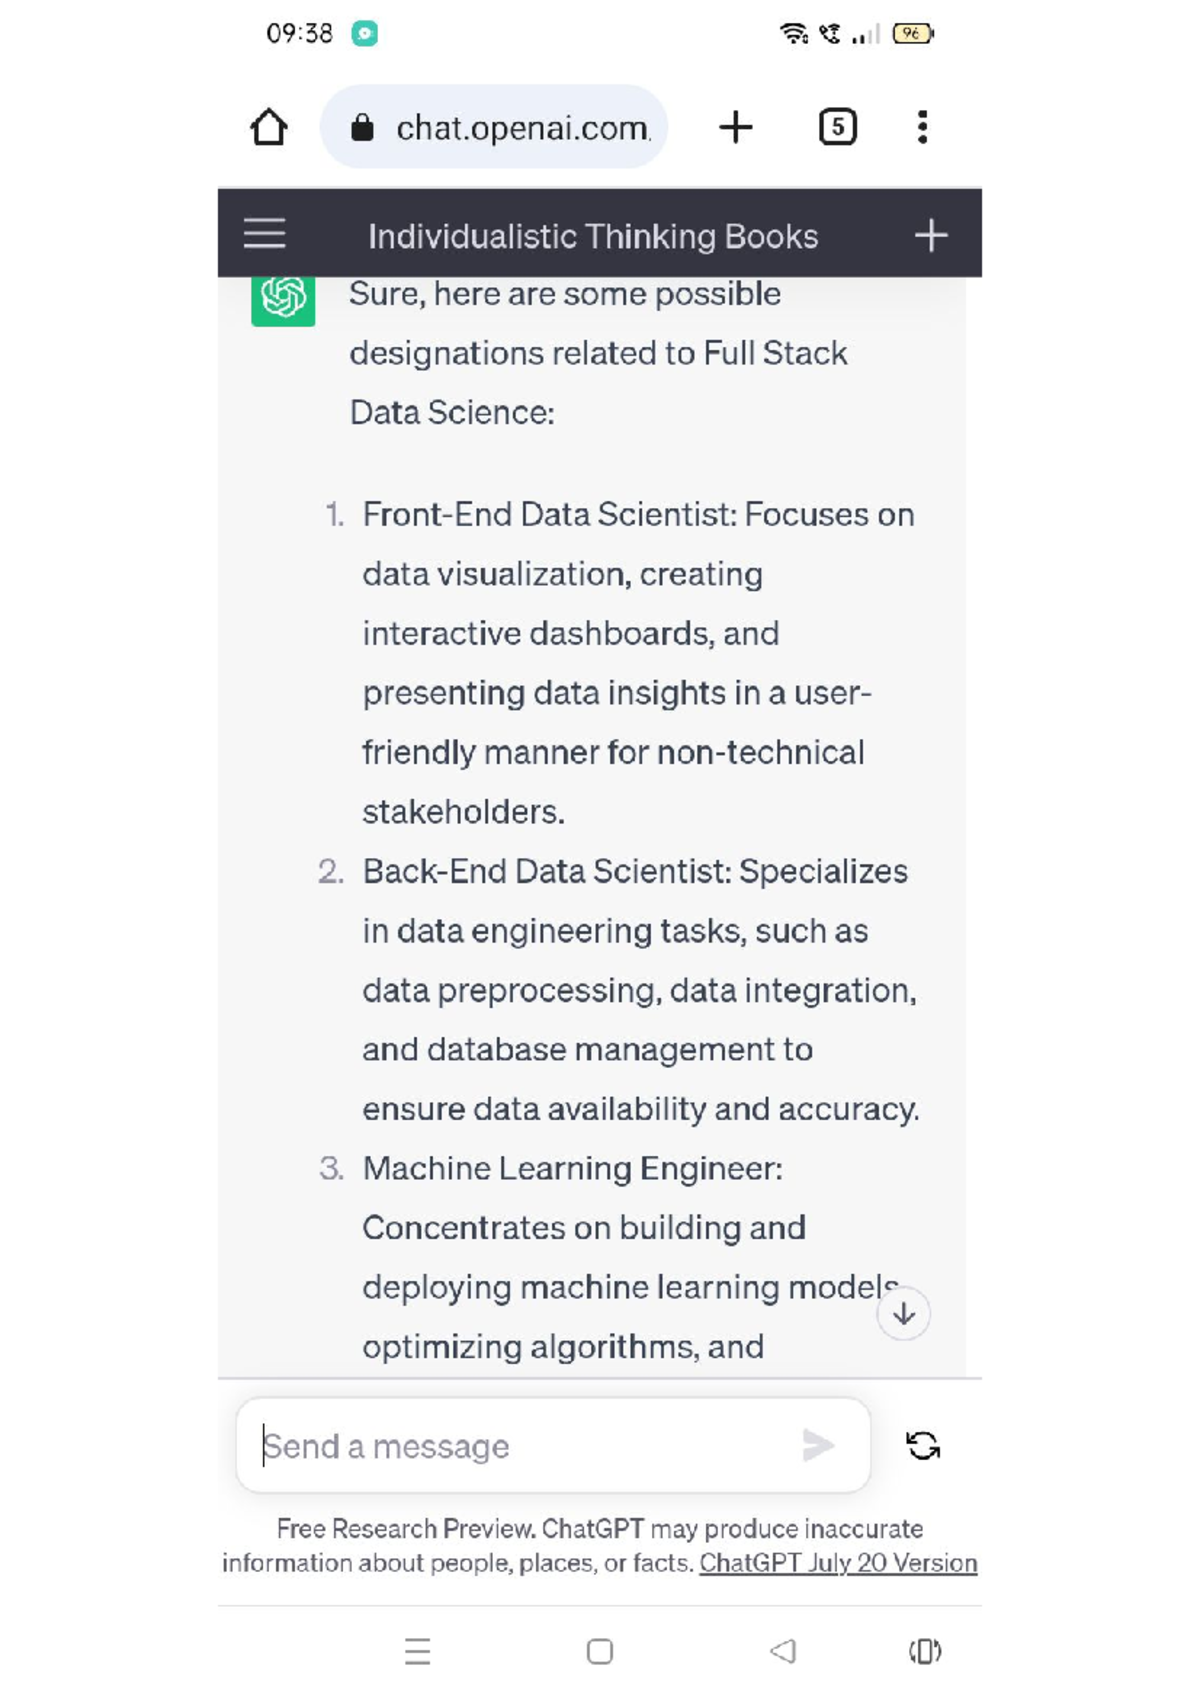Open the ChatGPT July 20 Version link
The image size is (1200, 1698).
(839, 1562)
